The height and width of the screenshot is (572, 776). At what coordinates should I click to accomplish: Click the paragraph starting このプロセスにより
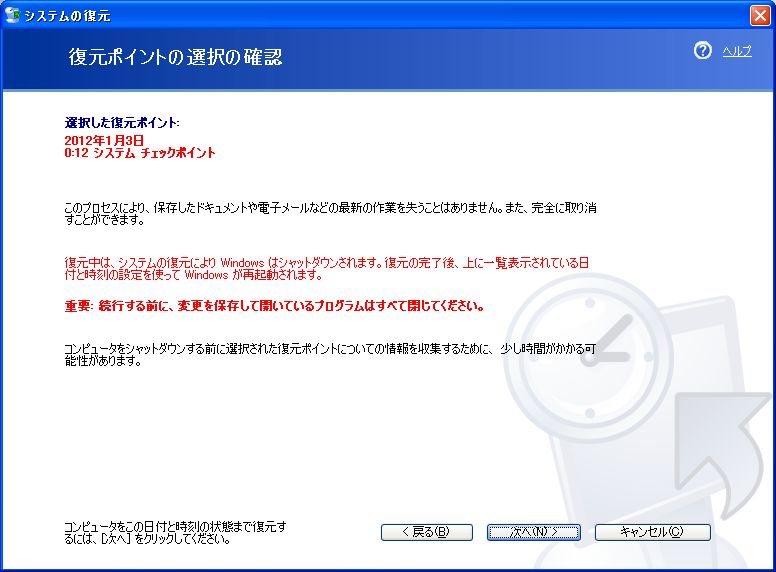click(330, 212)
